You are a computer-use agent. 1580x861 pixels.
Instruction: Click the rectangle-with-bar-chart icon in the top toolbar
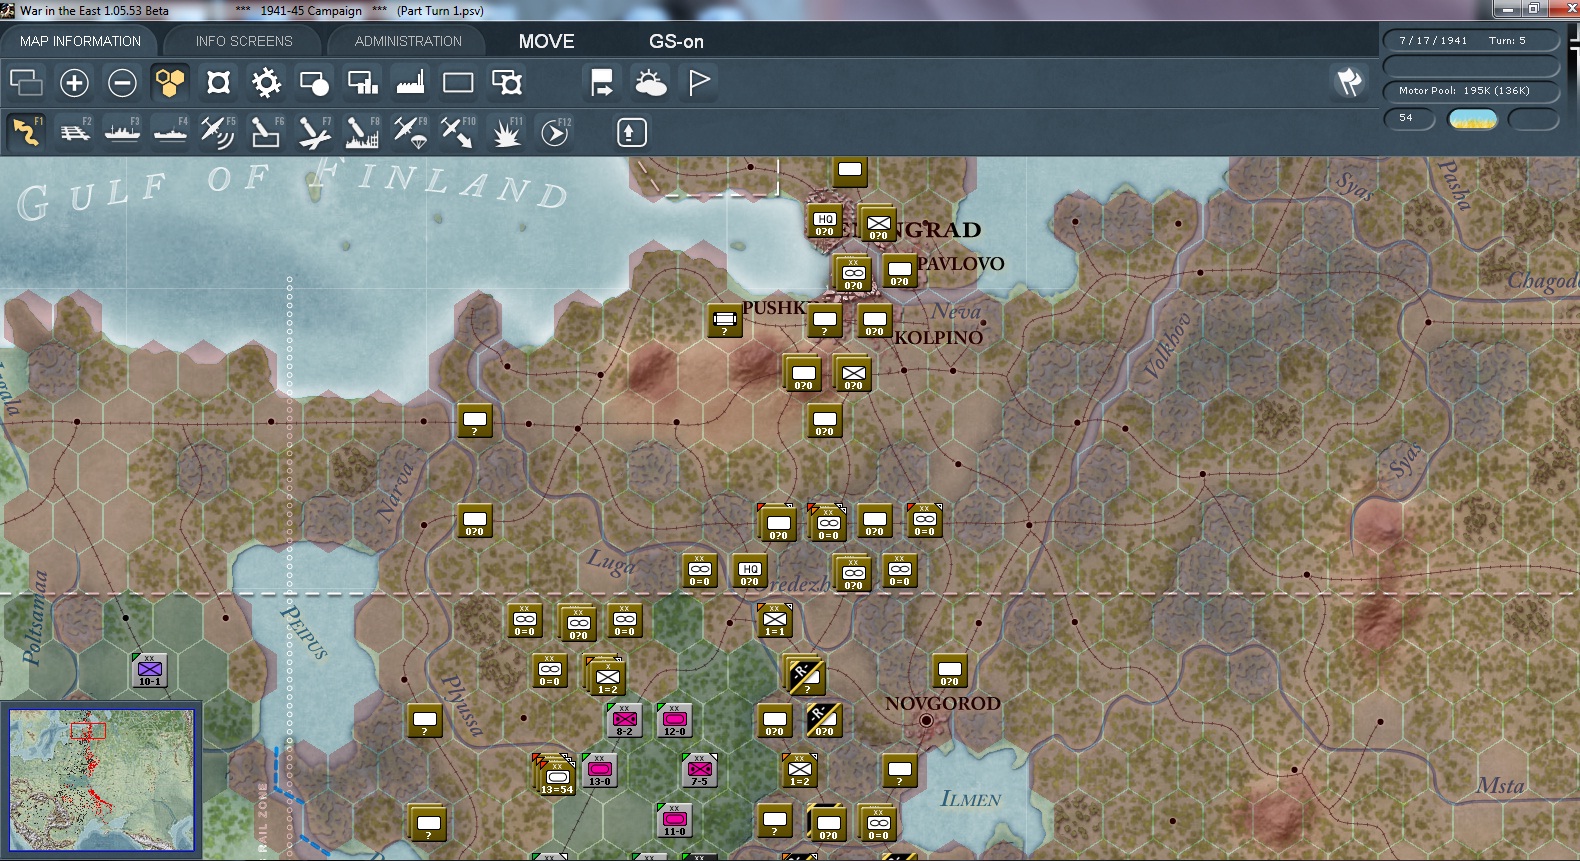(x=362, y=82)
